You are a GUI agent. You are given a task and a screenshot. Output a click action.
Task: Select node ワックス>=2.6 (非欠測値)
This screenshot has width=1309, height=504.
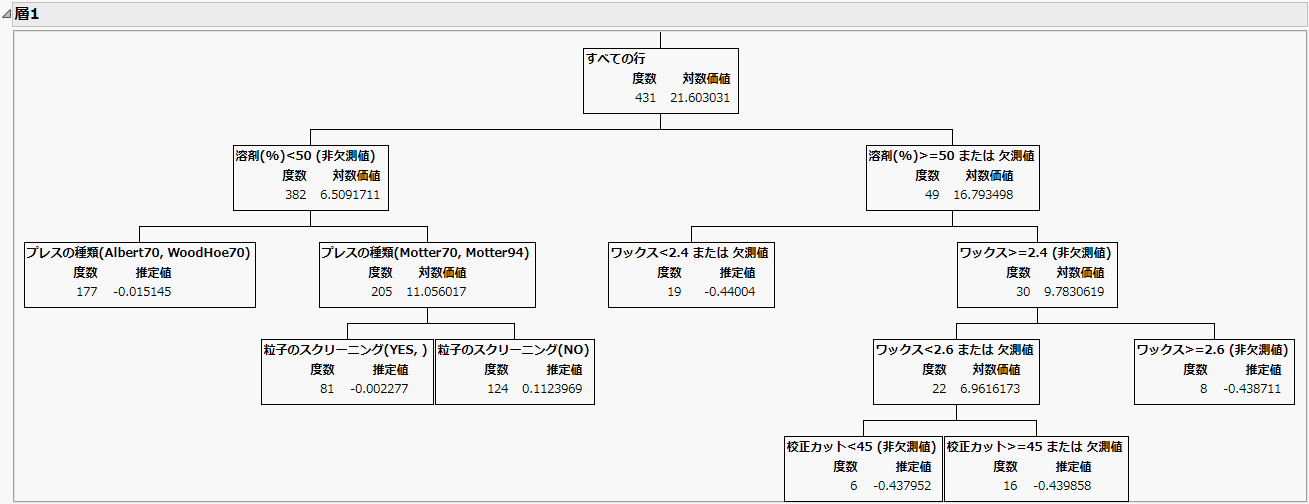coord(1212,349)
